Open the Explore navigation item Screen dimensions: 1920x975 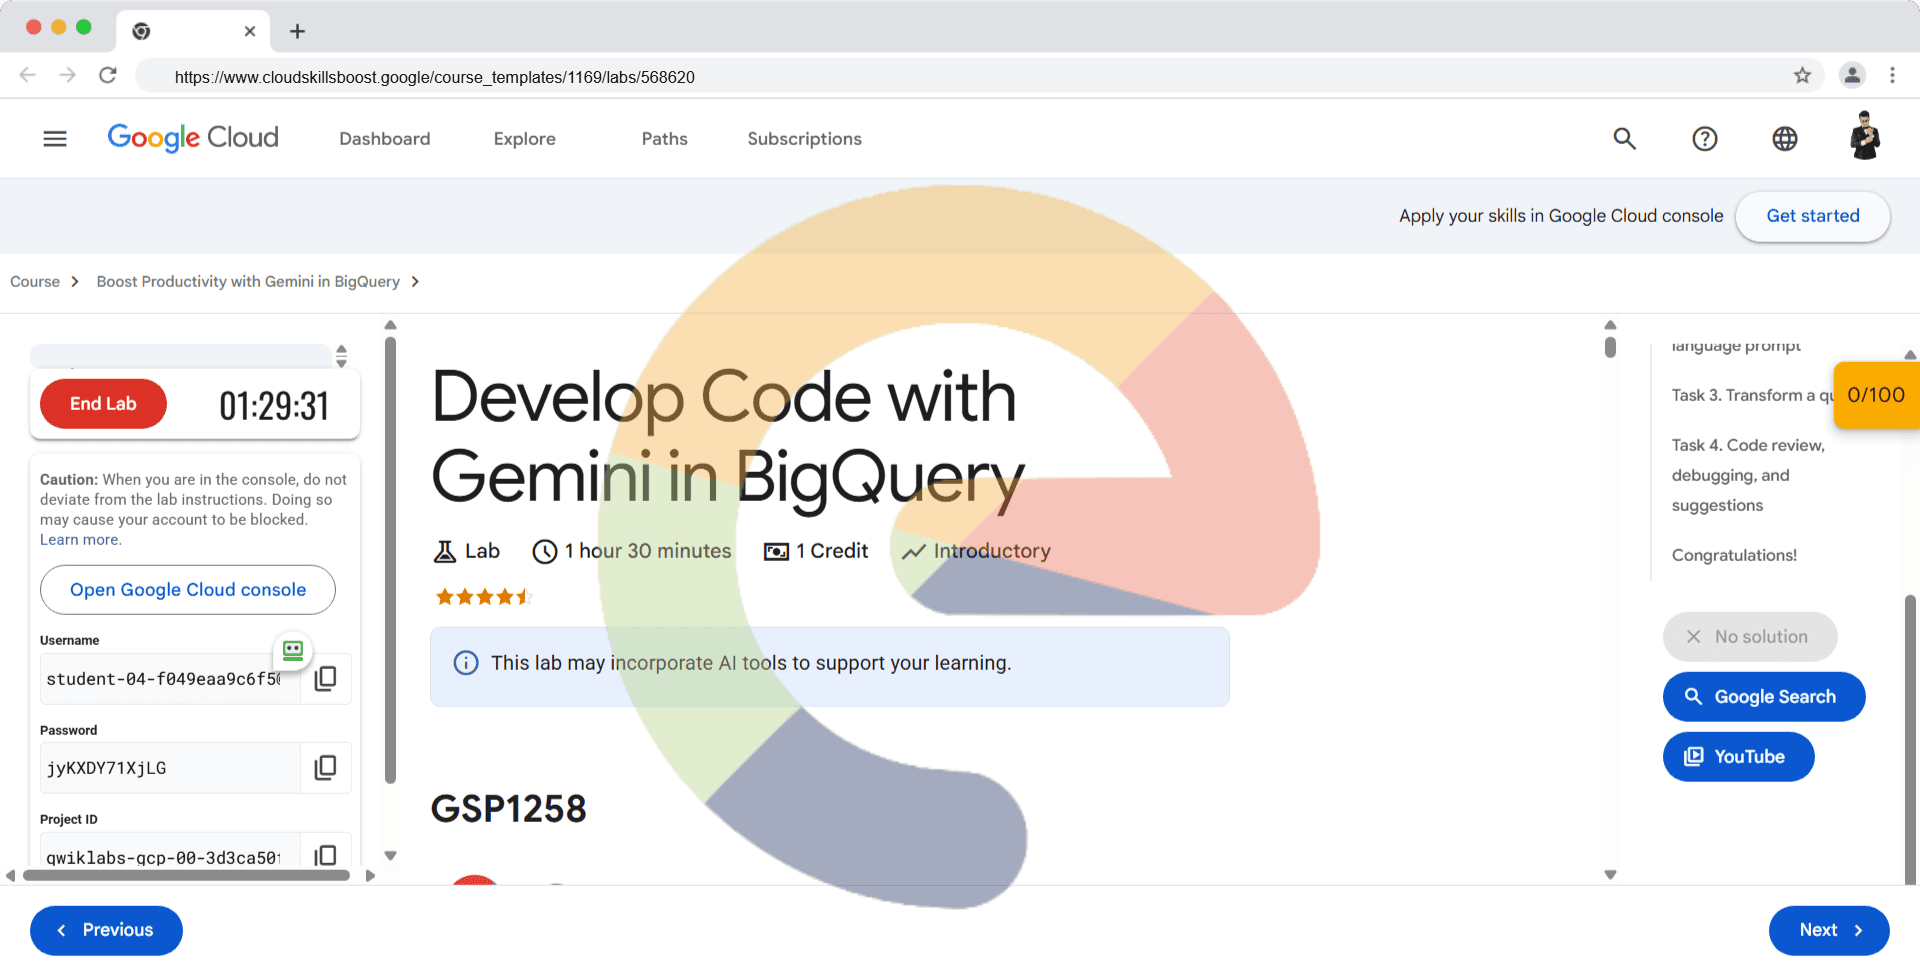(x=524, y=139)
